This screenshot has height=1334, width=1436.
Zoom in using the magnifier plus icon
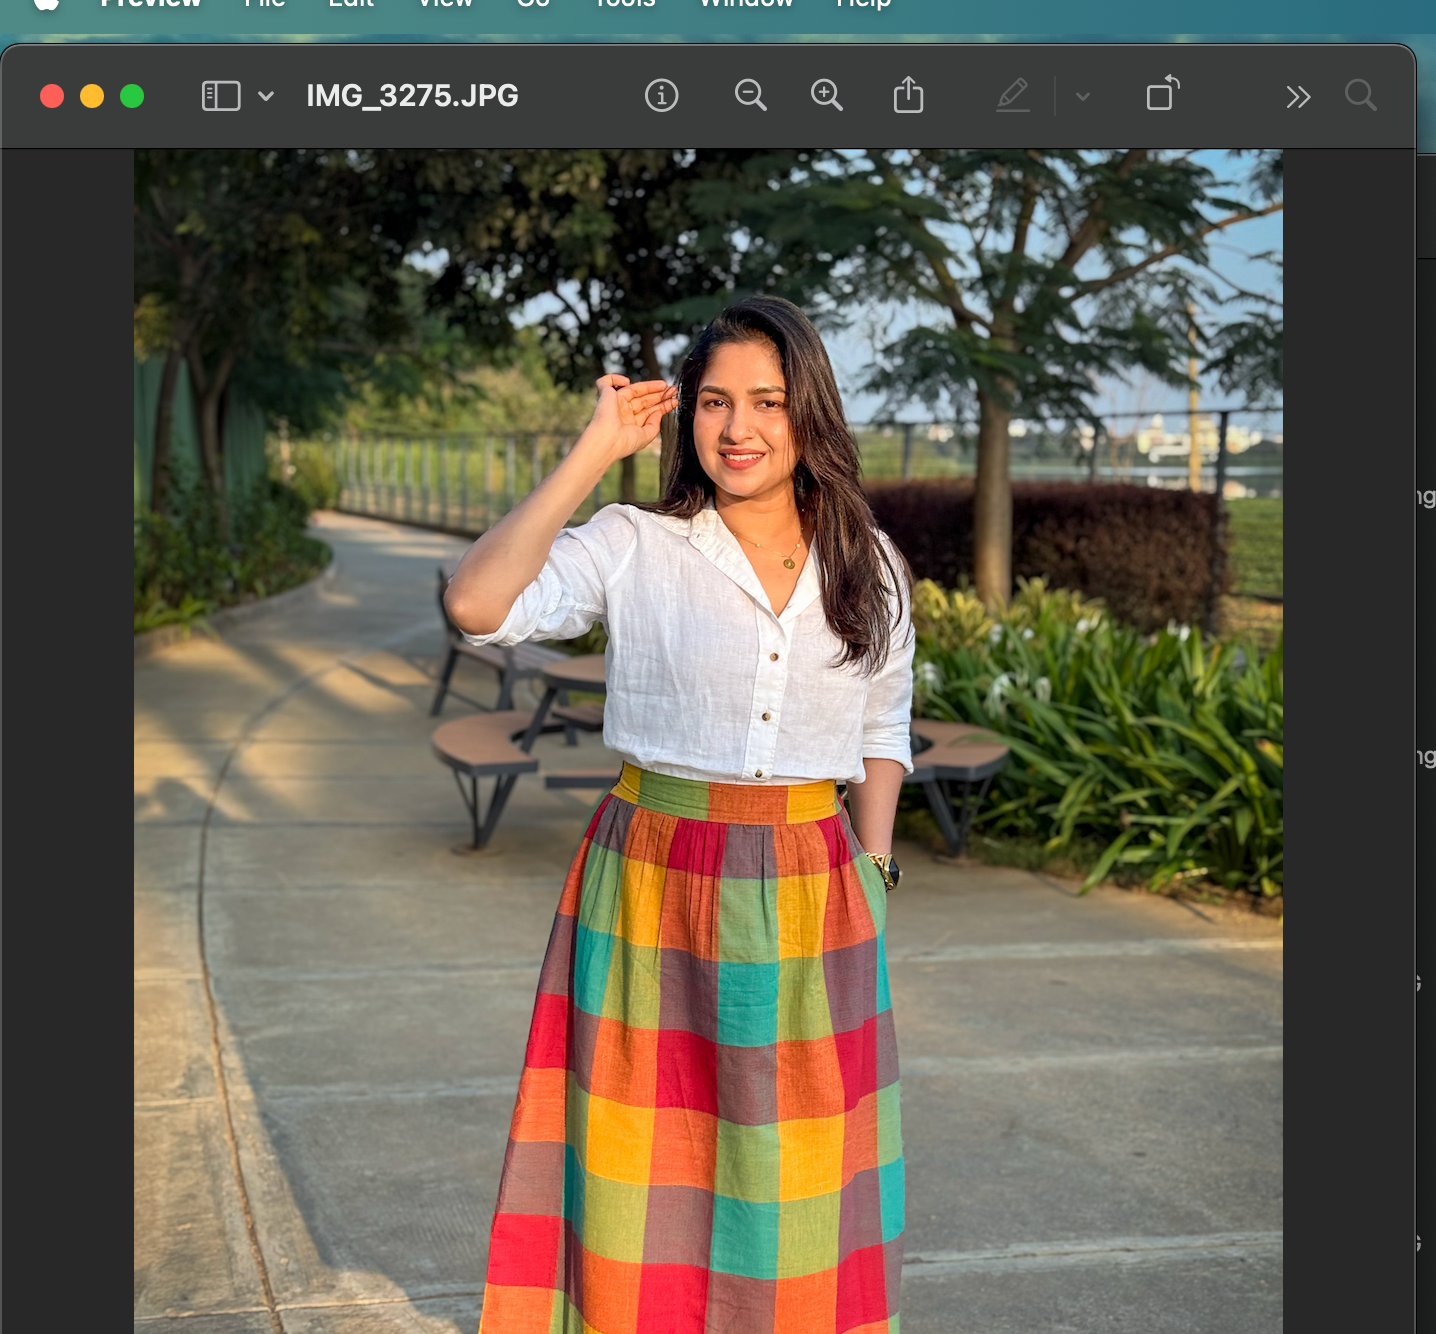click(x=826, y=96)
